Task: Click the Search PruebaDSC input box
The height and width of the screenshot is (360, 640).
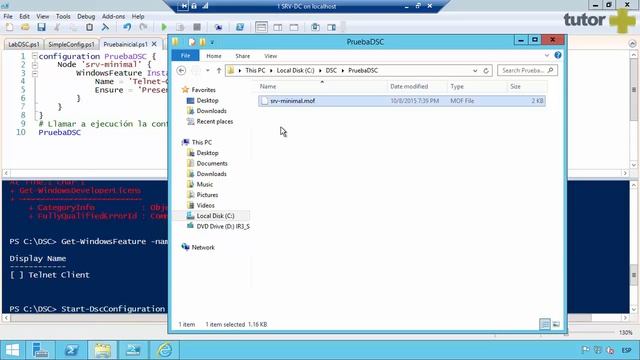Action: click(x=527, y=71)
